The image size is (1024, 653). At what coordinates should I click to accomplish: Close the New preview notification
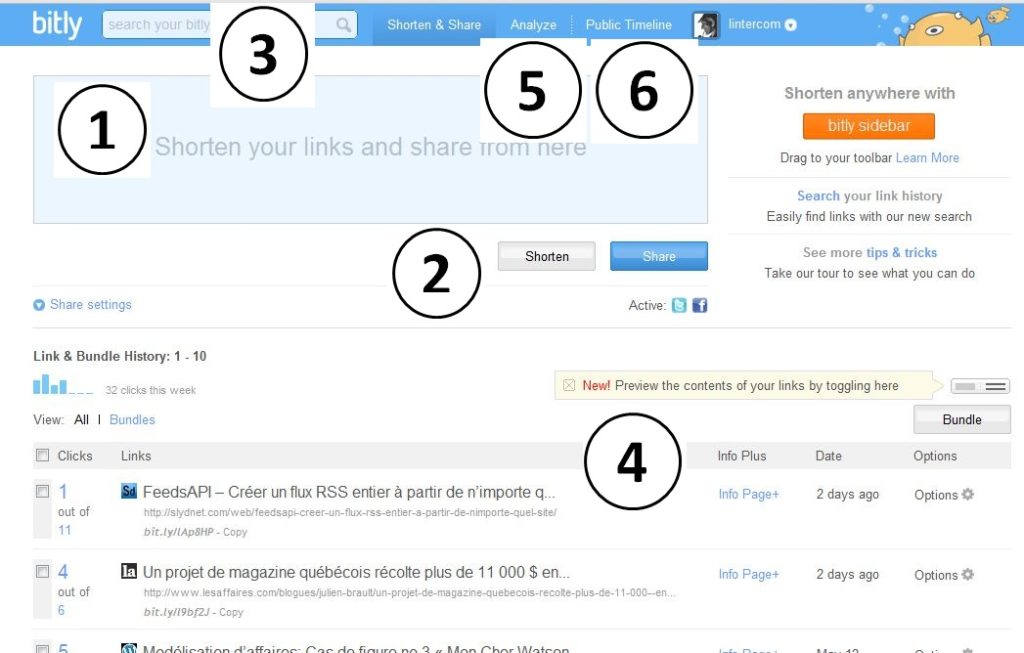click(569, 385)
